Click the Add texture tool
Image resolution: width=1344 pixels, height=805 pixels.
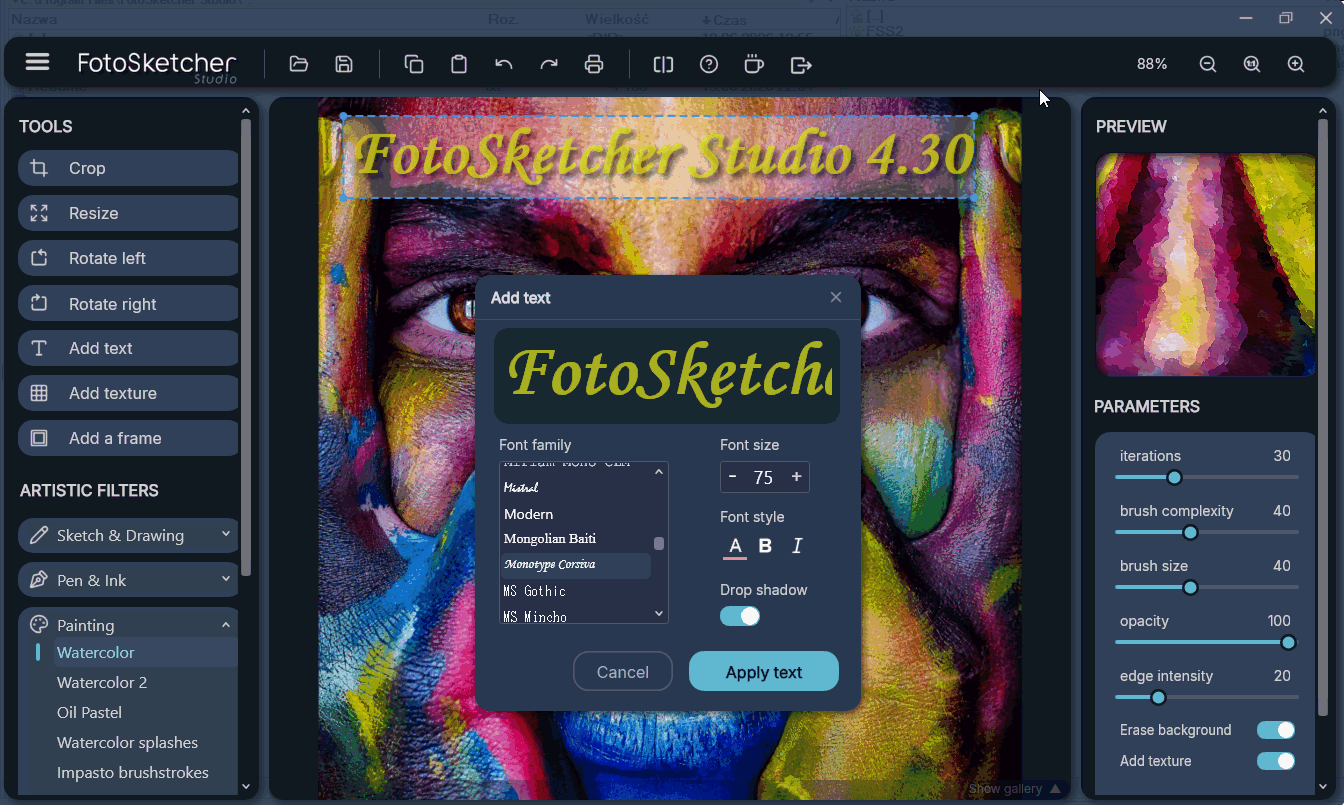coord(129,393)
